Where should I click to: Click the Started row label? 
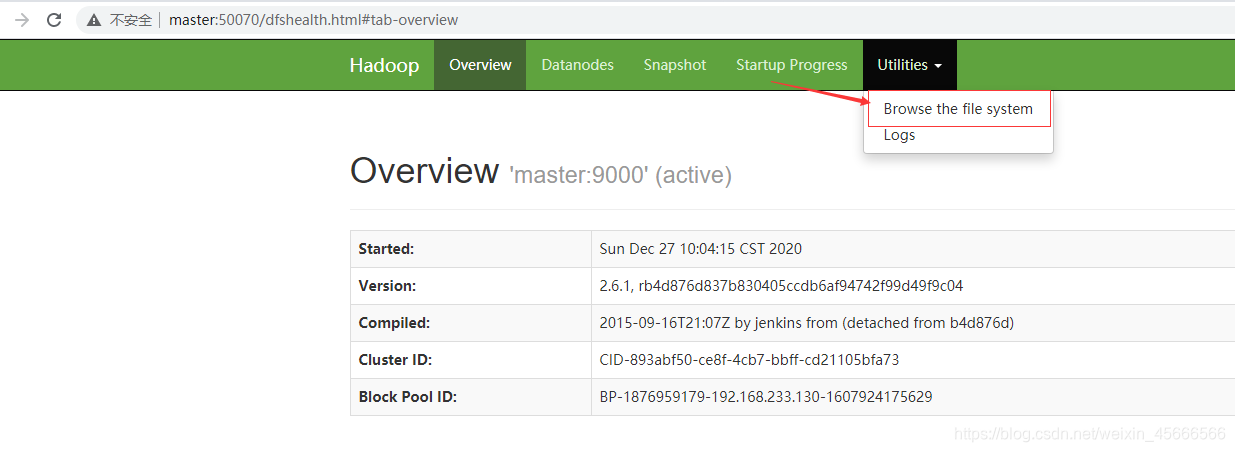(386, 249)
